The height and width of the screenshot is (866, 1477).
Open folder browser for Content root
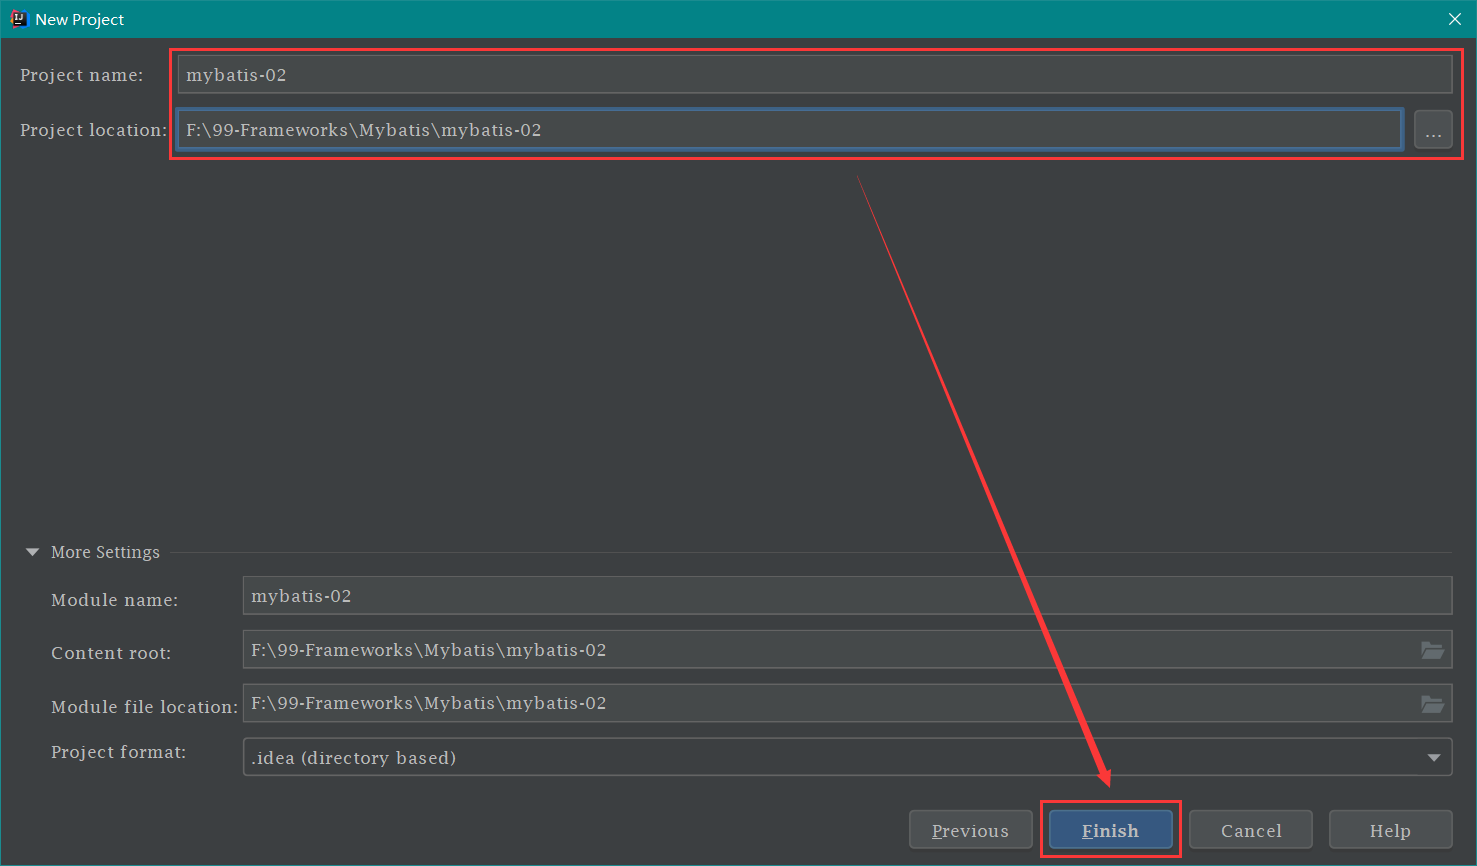pos(1432,650)
